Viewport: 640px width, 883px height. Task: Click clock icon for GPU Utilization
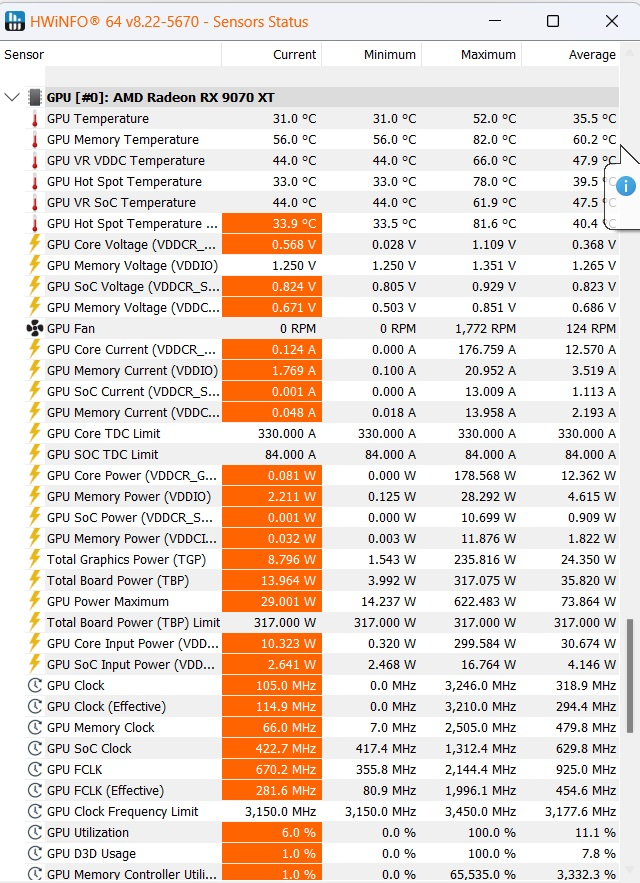point(35,832)
